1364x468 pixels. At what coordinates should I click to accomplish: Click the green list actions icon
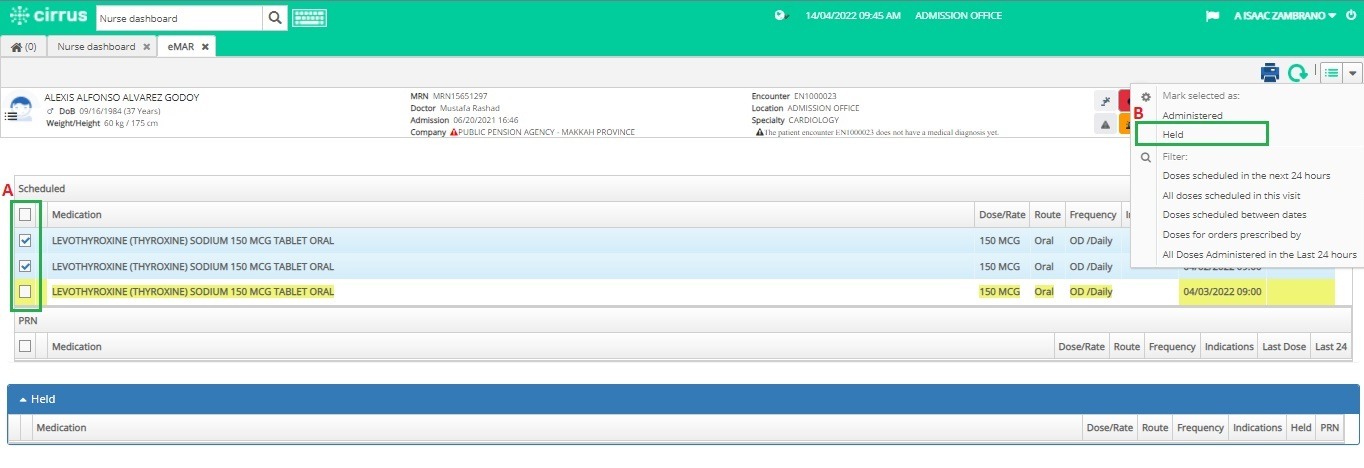point(1332,72)
